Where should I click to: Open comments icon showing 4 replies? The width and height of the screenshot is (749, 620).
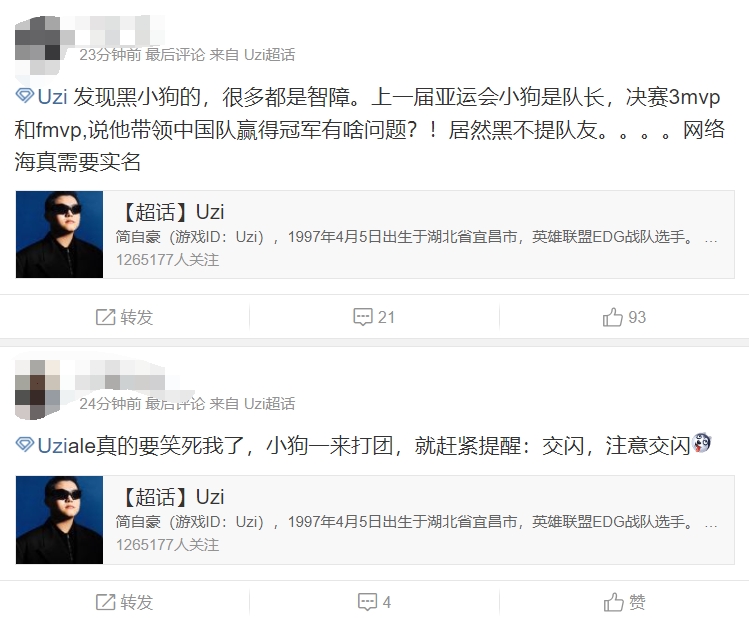pyautogui.click(x=367, y=602)
